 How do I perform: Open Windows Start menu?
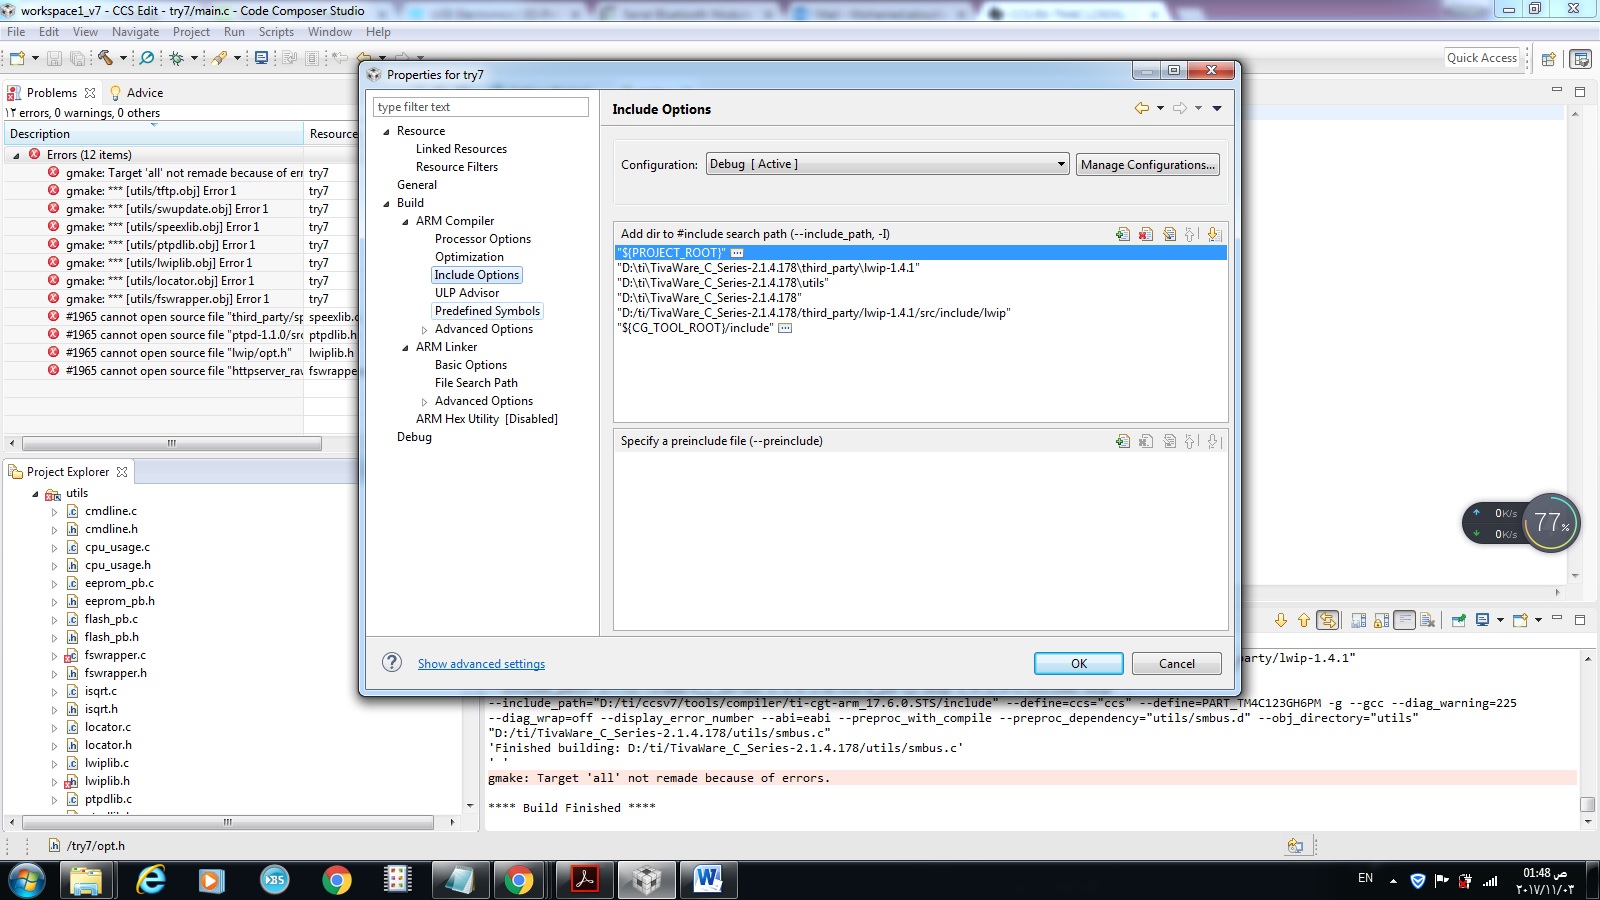pyautogui.click(x=27, y=880)
